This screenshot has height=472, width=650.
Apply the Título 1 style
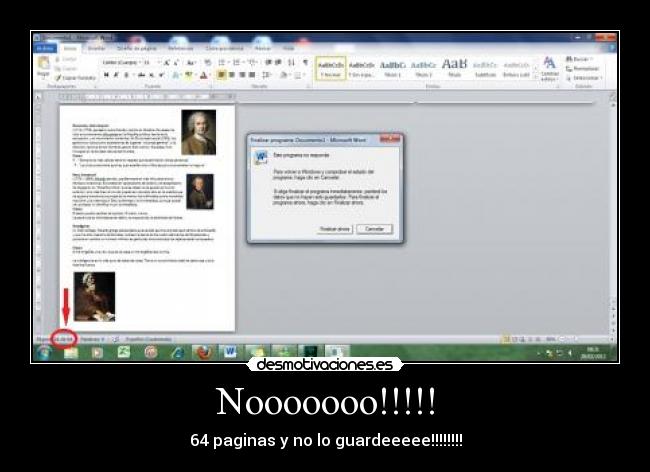[x=392, y=69]
